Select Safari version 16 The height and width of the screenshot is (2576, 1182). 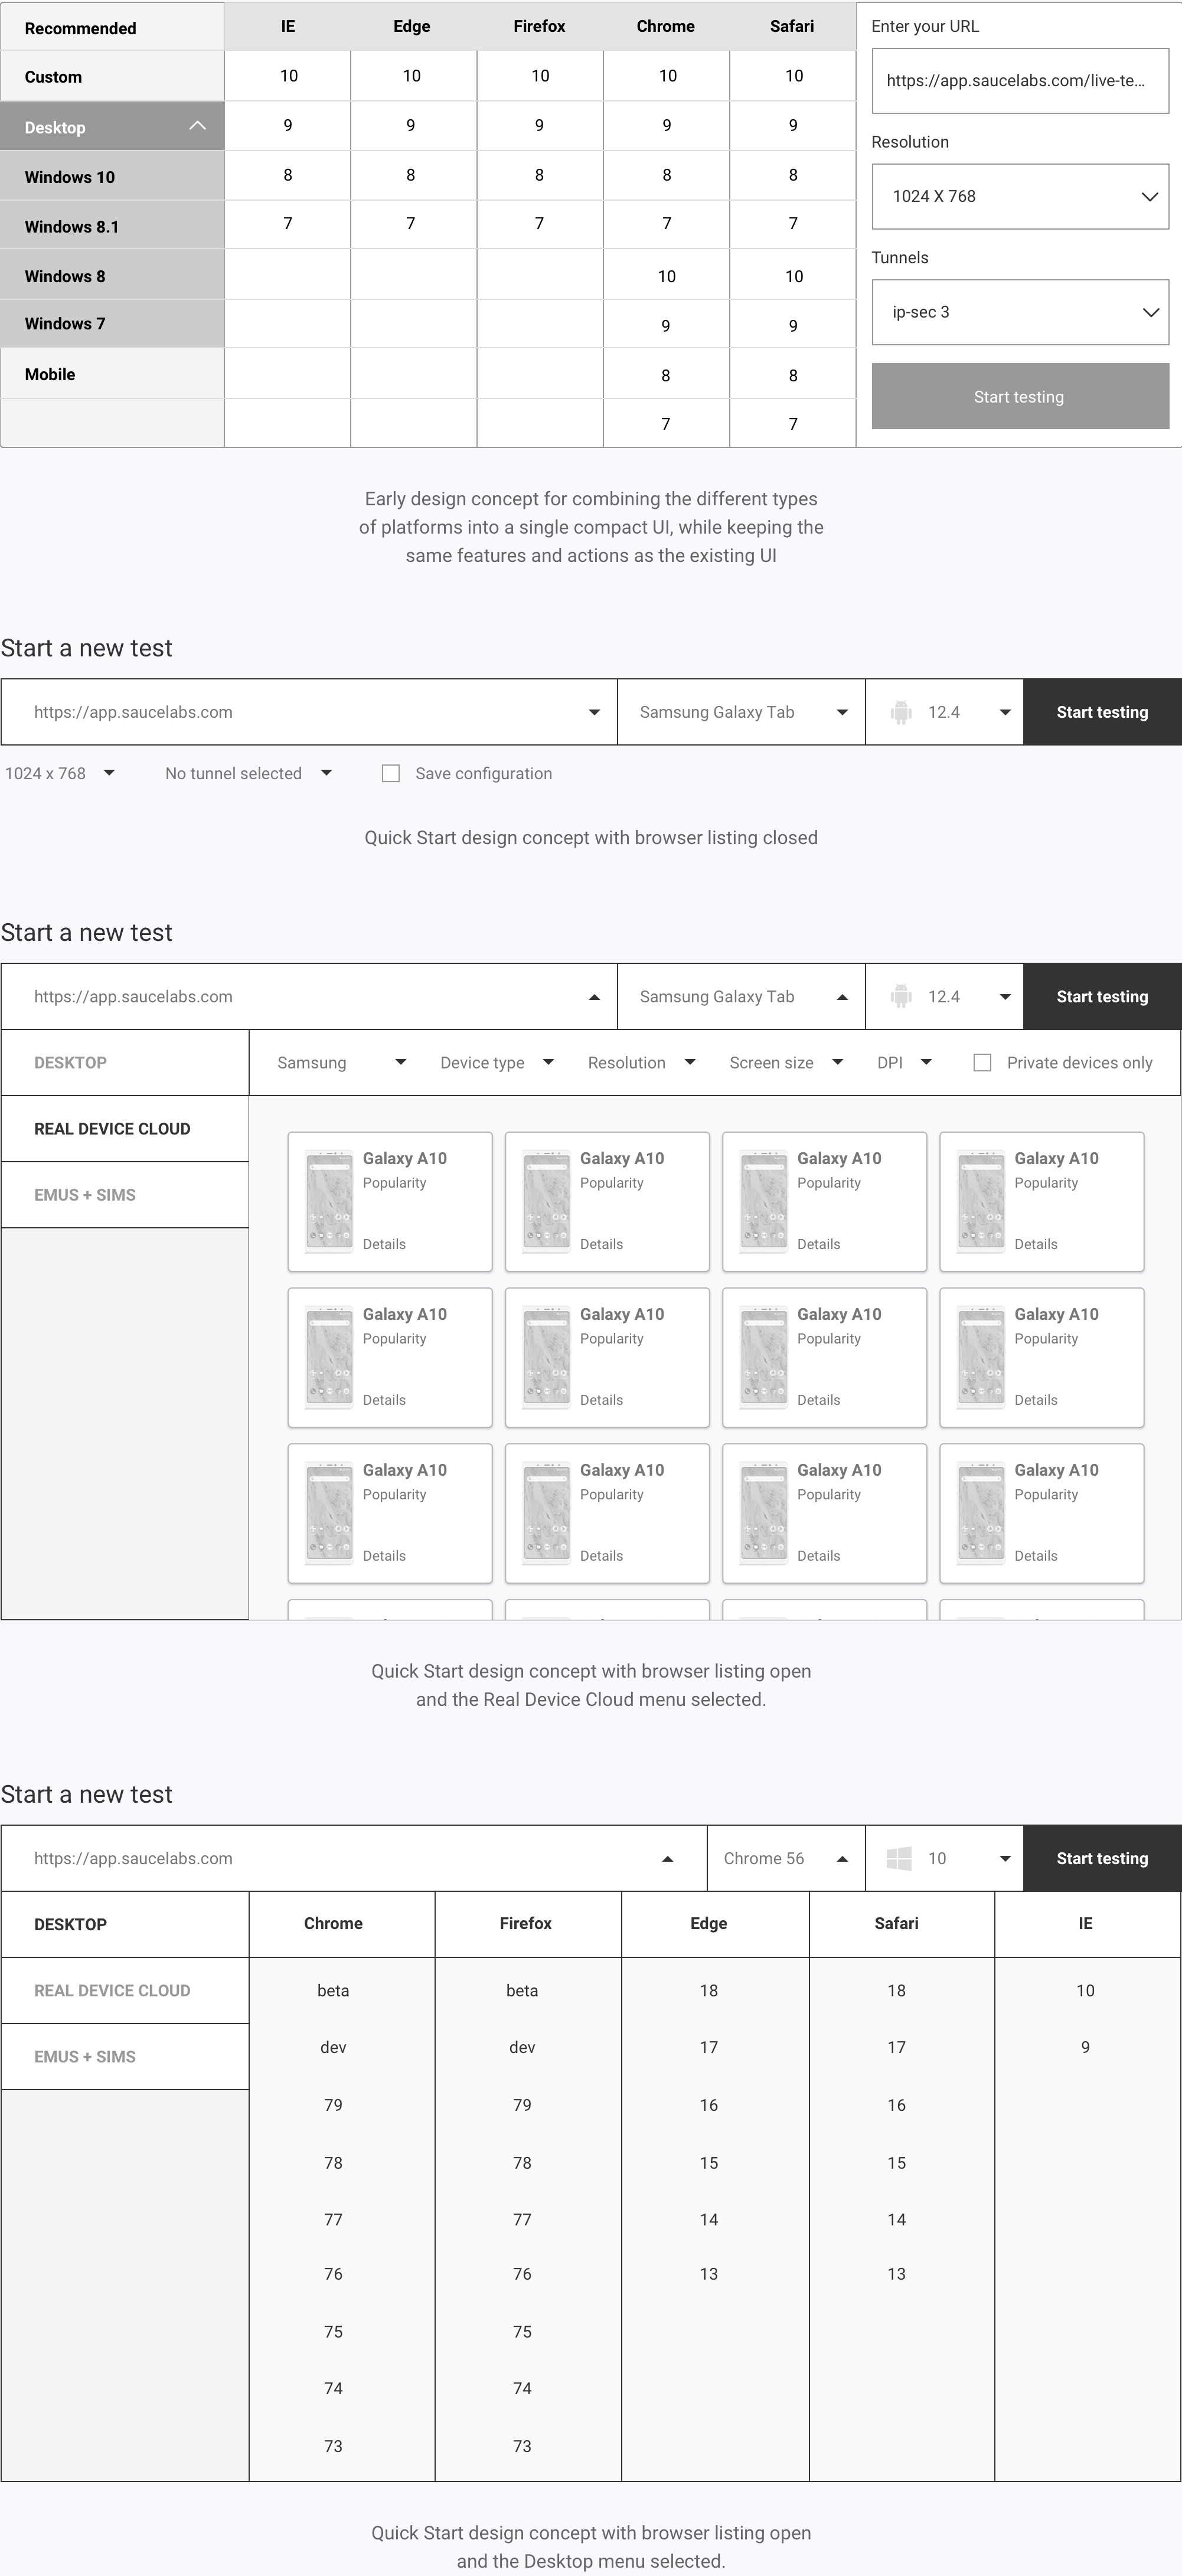tap(896, 2105)
